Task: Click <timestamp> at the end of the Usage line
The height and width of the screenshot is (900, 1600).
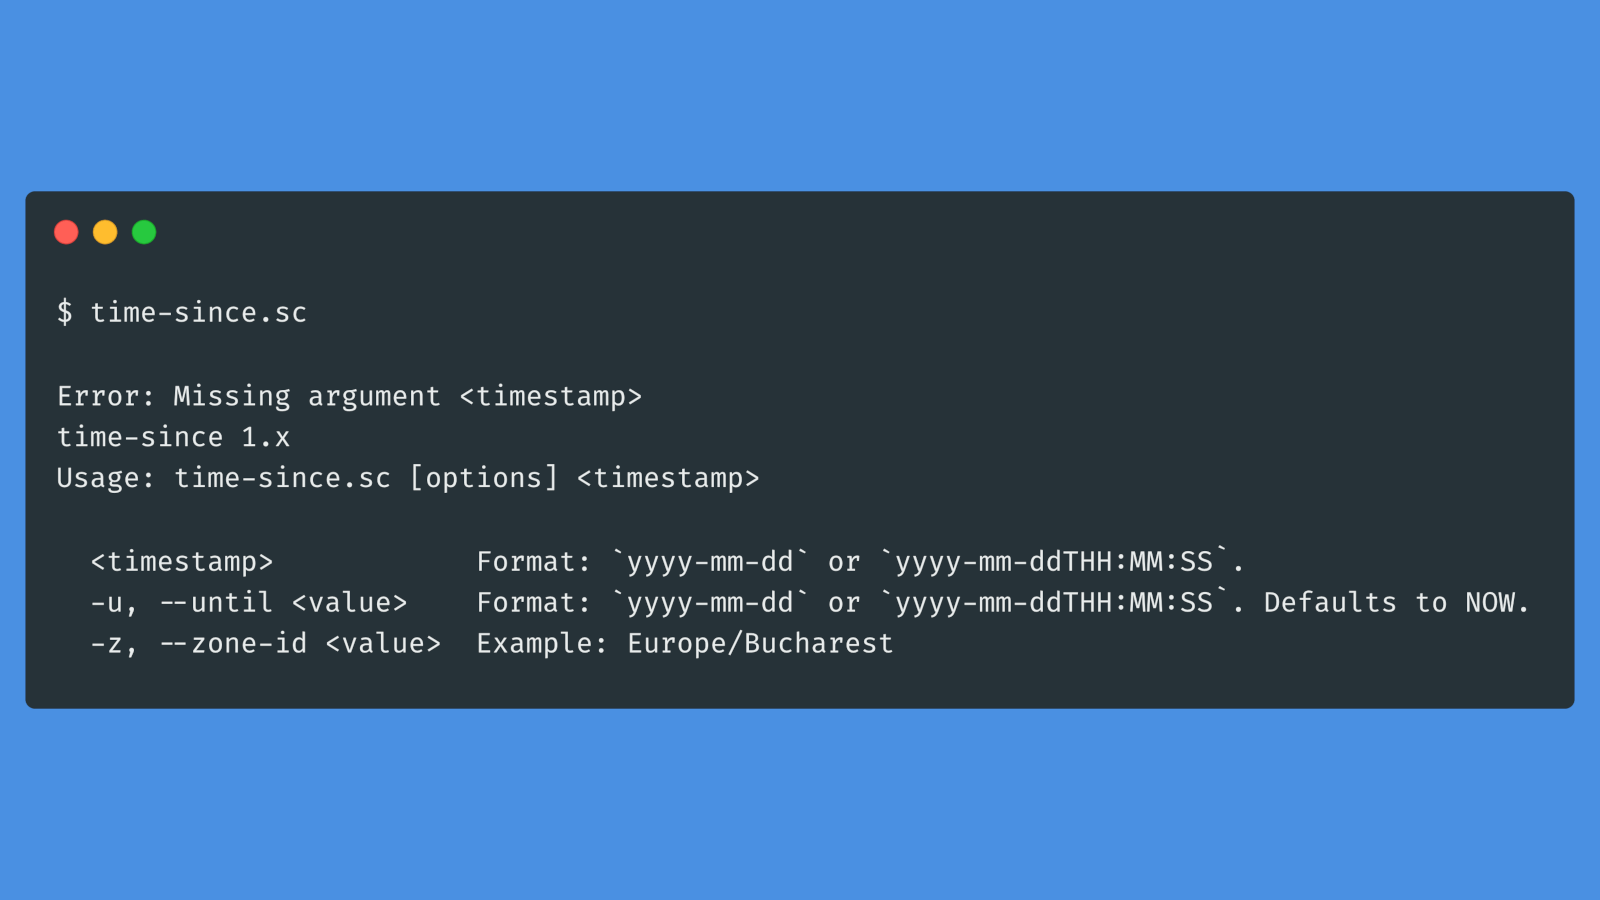Action: click(x=668, y=479)
